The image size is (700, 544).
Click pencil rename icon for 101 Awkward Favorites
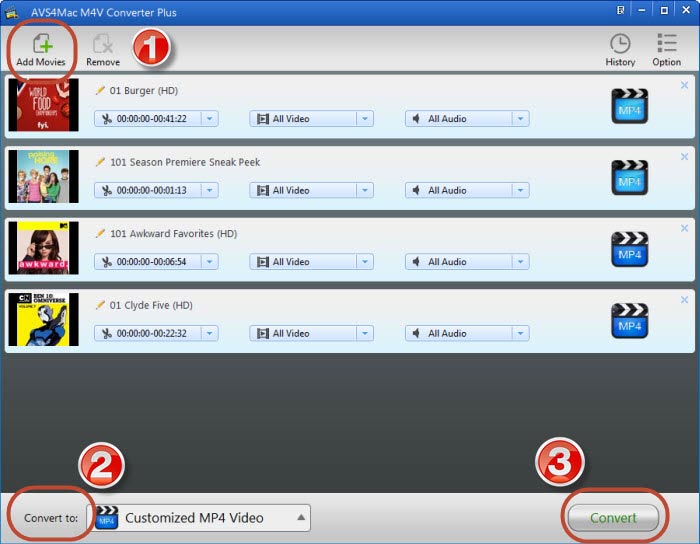100,233
